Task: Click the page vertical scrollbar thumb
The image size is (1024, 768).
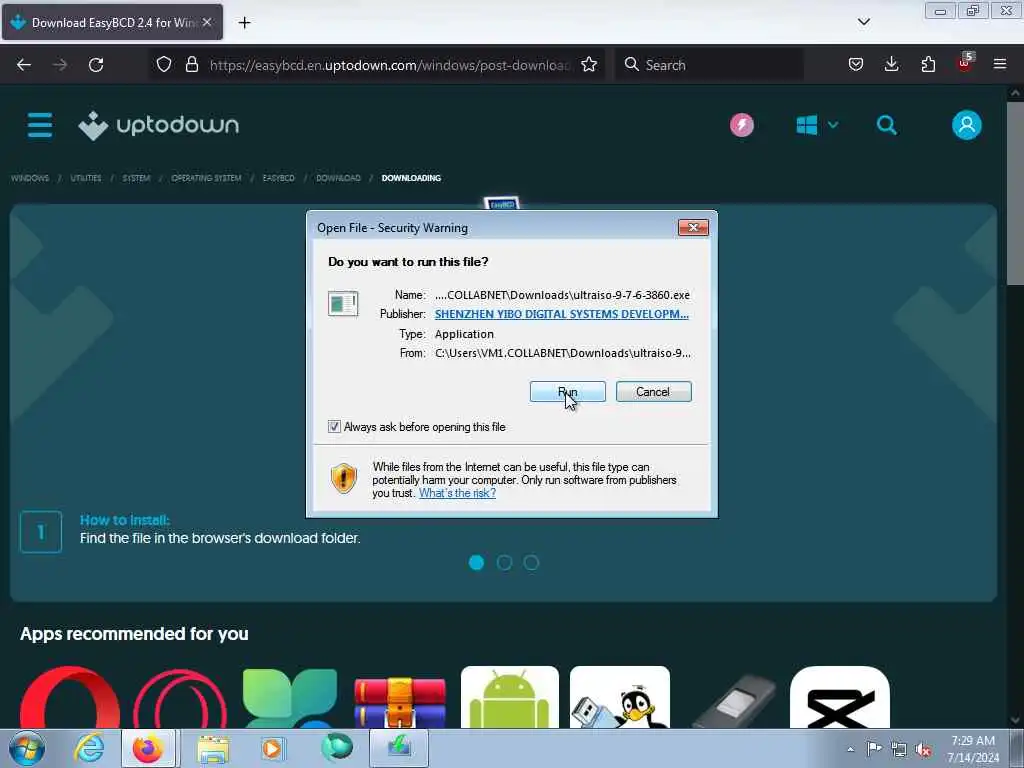Action: click(1015, 193)
